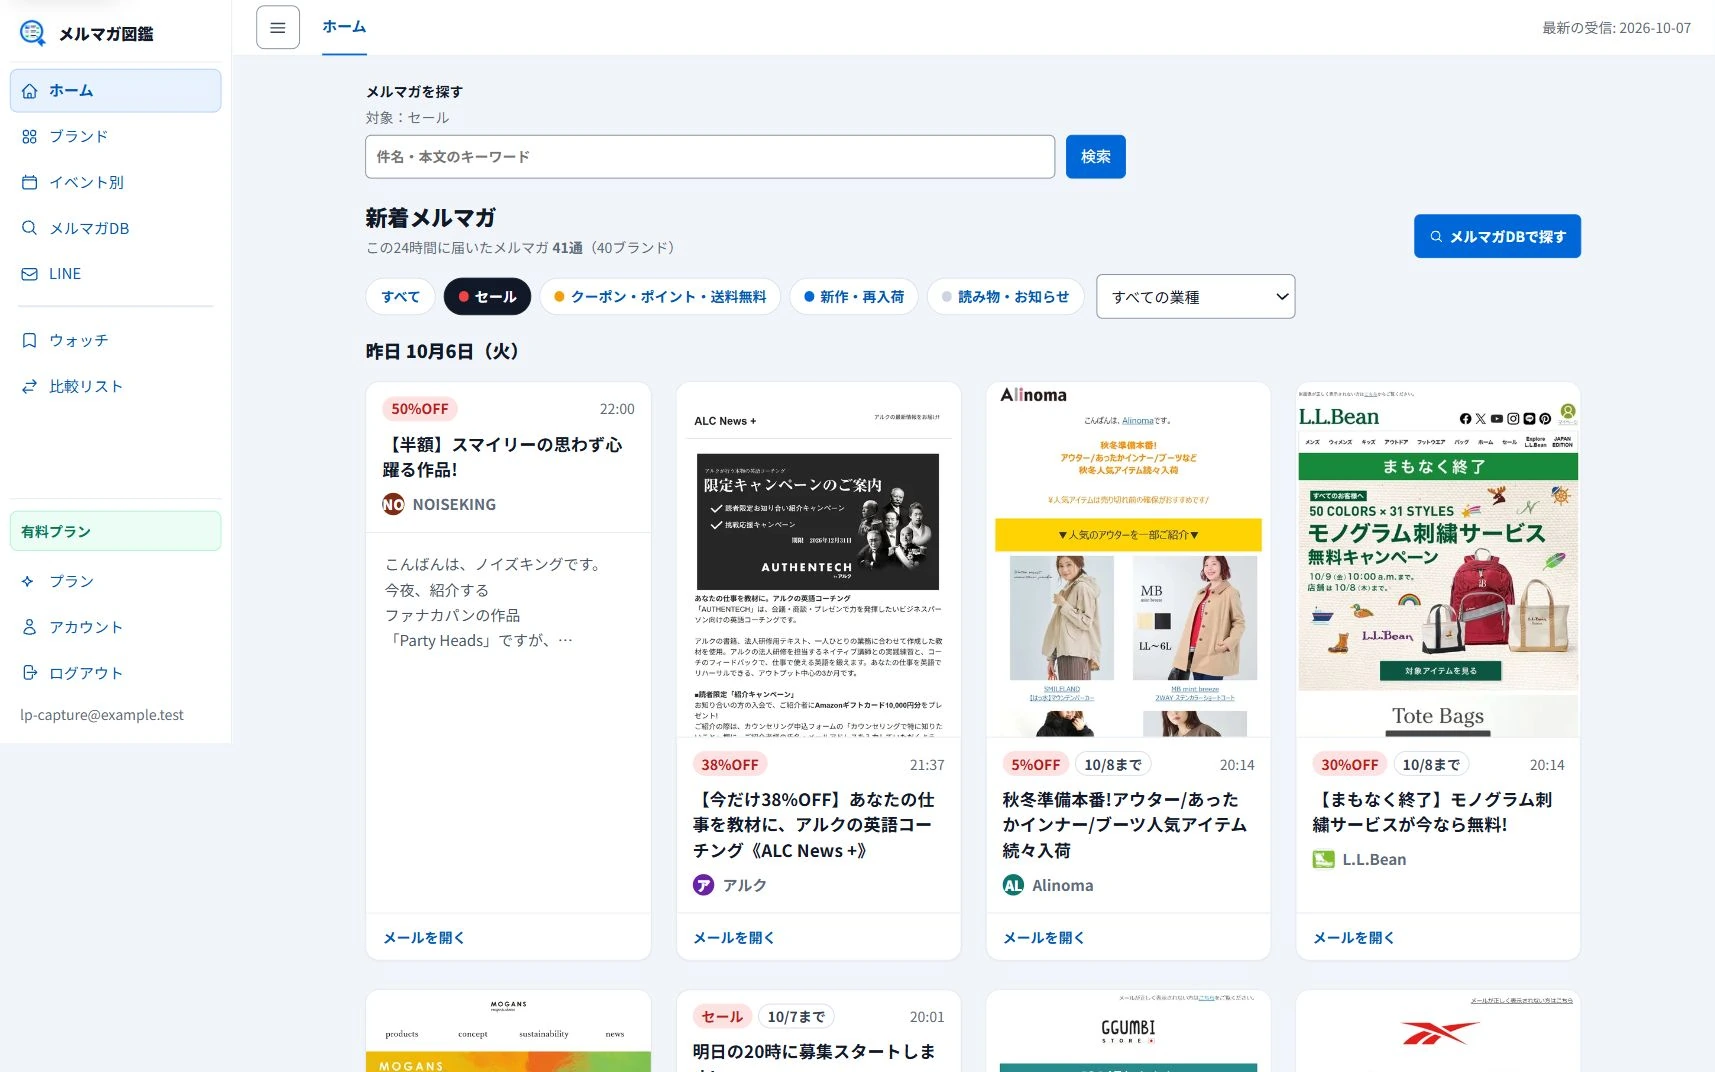The height and width of the screenshot is (1072, 1715).
Task: Expand the すべての業種 dropdown
Action: (x=1195, y=297)
